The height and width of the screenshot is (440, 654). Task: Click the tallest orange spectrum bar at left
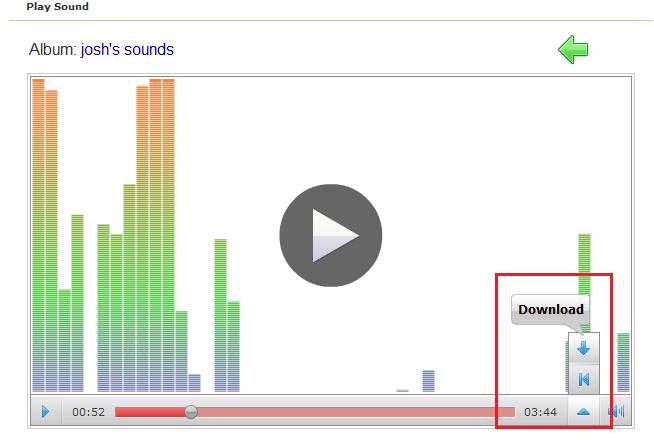[38, 200]
